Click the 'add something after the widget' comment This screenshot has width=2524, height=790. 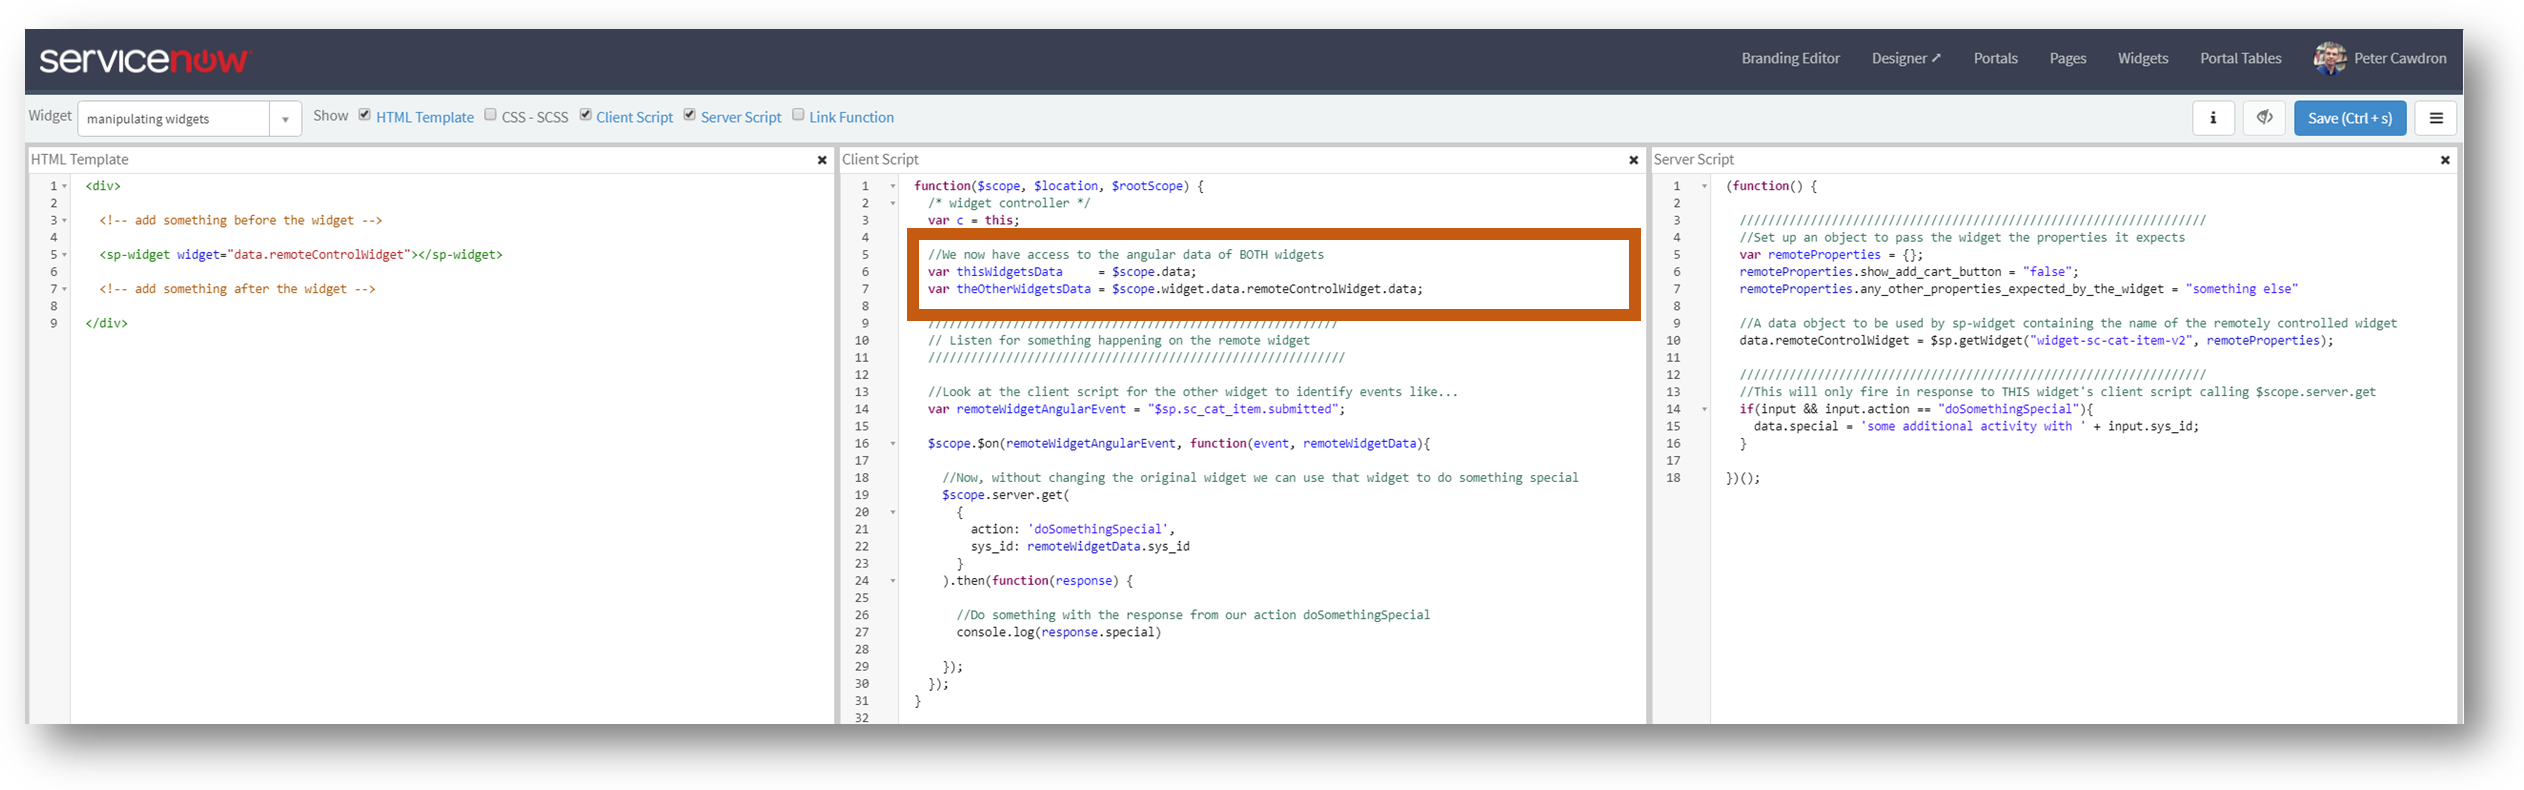(x=237, y=289)
